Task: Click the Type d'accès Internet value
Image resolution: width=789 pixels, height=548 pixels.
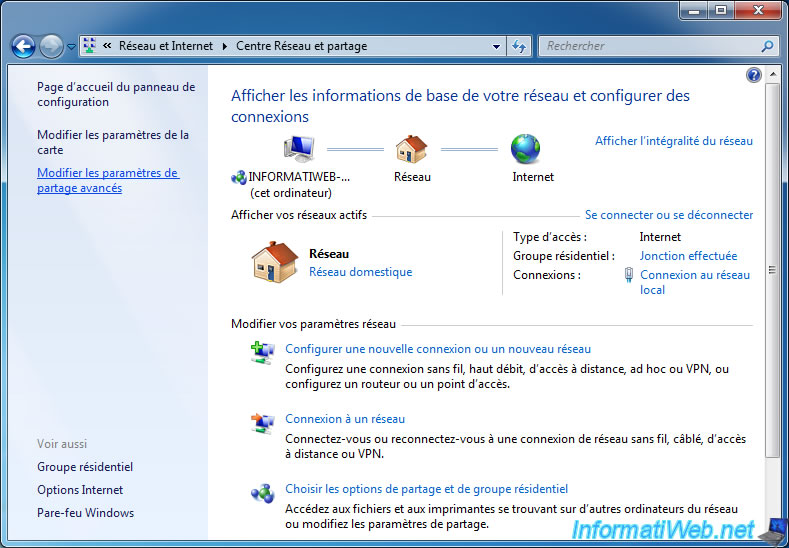Action: click(x=660, y=237)
